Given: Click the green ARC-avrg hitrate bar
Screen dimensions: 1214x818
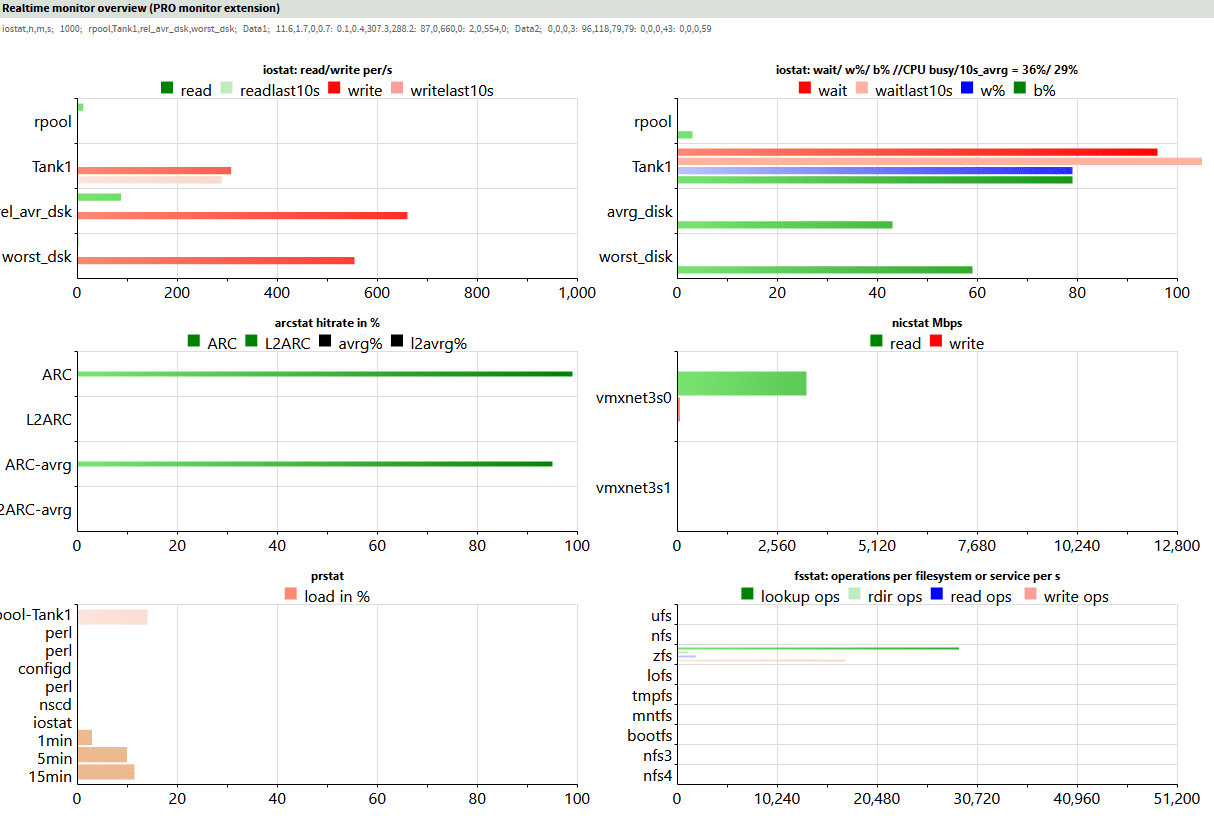Looking at the screenshot, I should pos(315,464).
